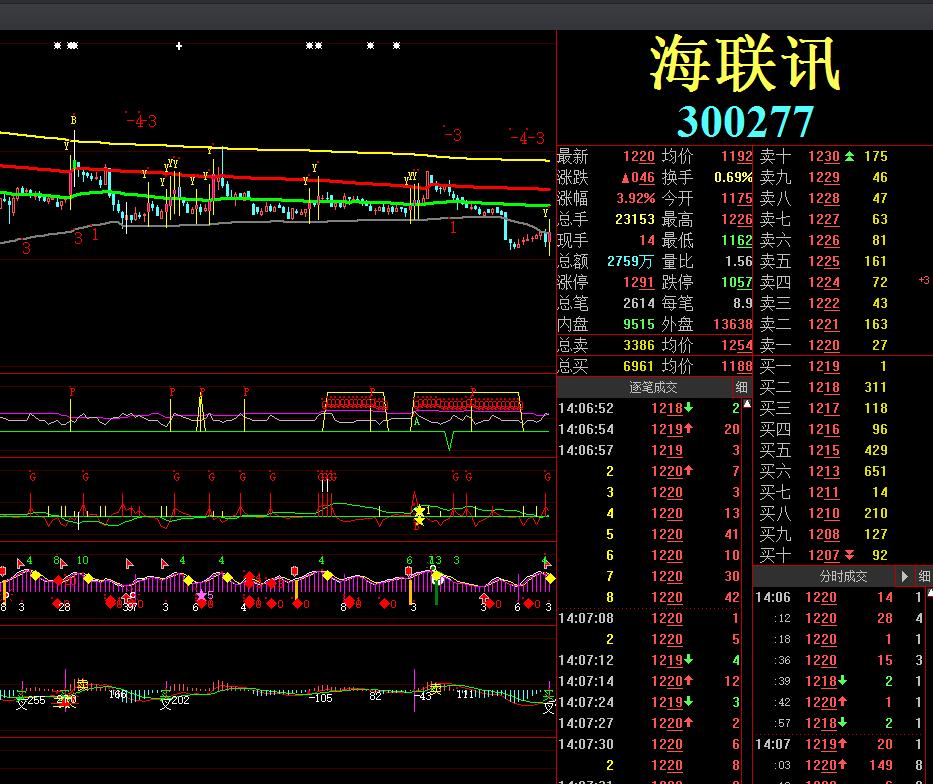Click the 量比 value 1.56
Screen dimensions: 933x784
click(738, 261)
